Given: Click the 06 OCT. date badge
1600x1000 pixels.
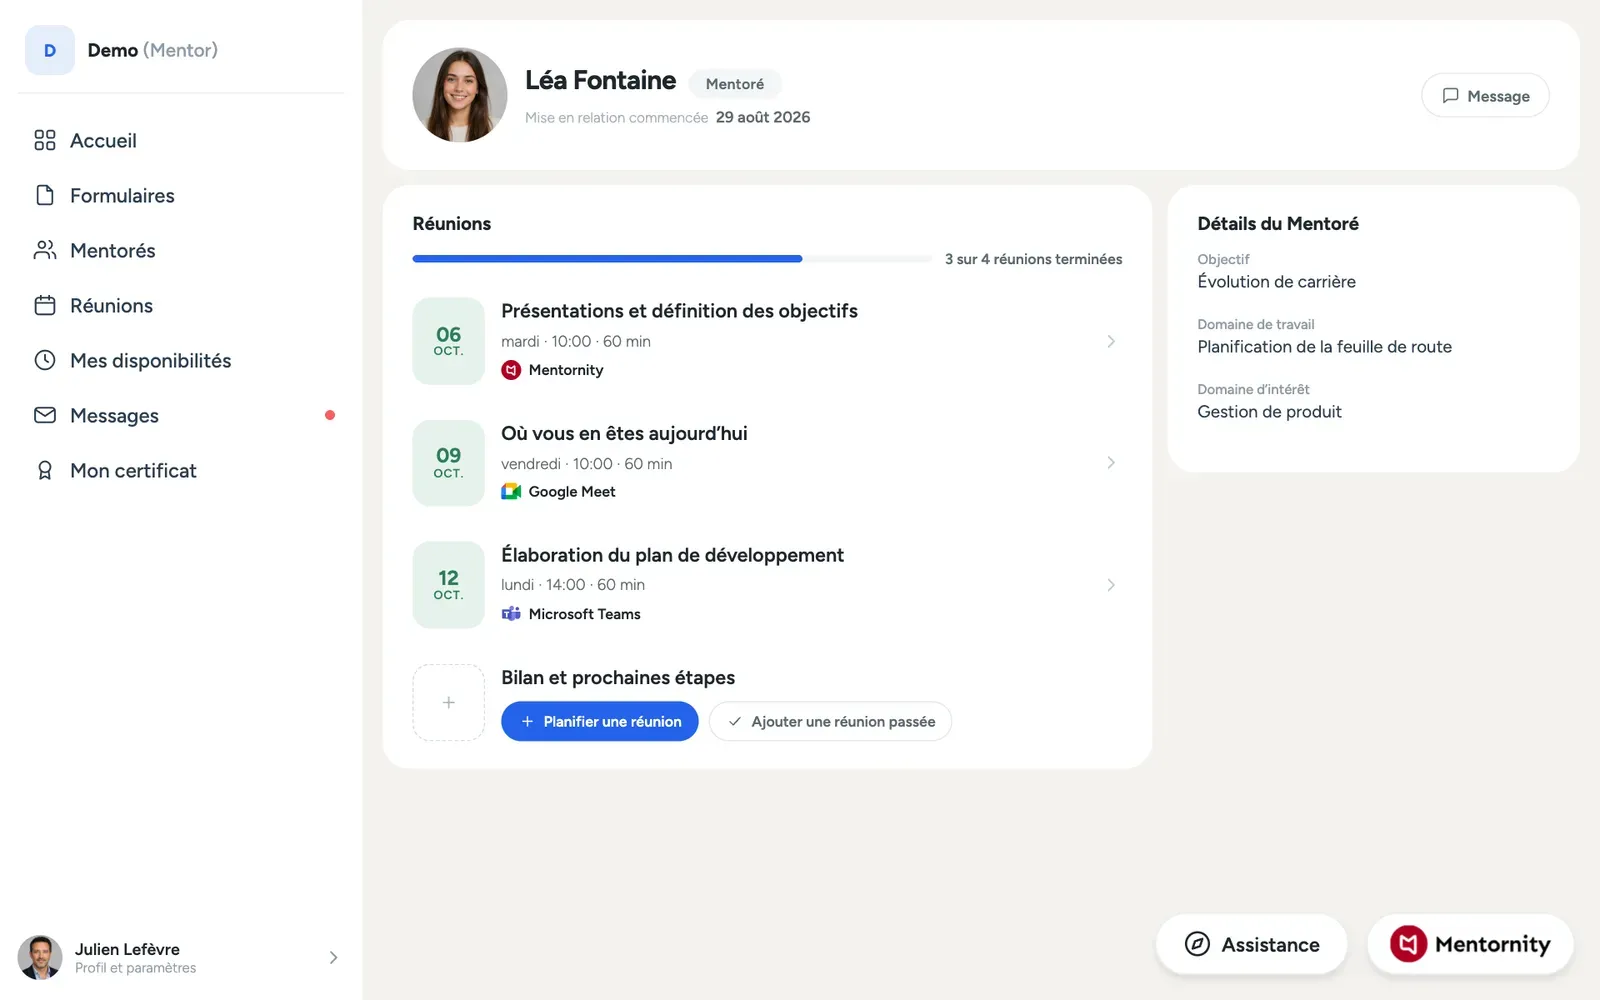Looking at the screenshot, I should (449, 341).
